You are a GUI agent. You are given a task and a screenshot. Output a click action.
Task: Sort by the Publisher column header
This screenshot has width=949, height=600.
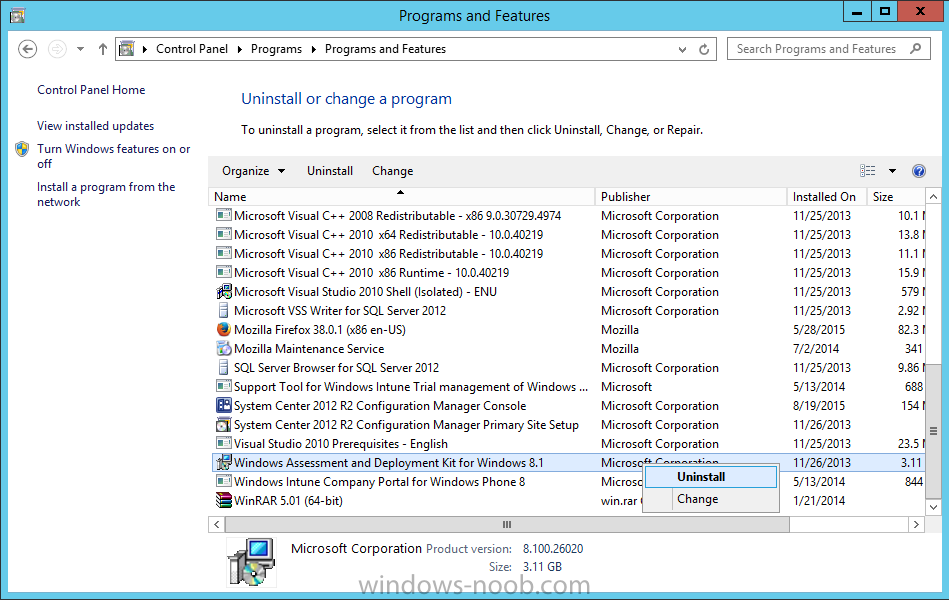tap(691, 197)
